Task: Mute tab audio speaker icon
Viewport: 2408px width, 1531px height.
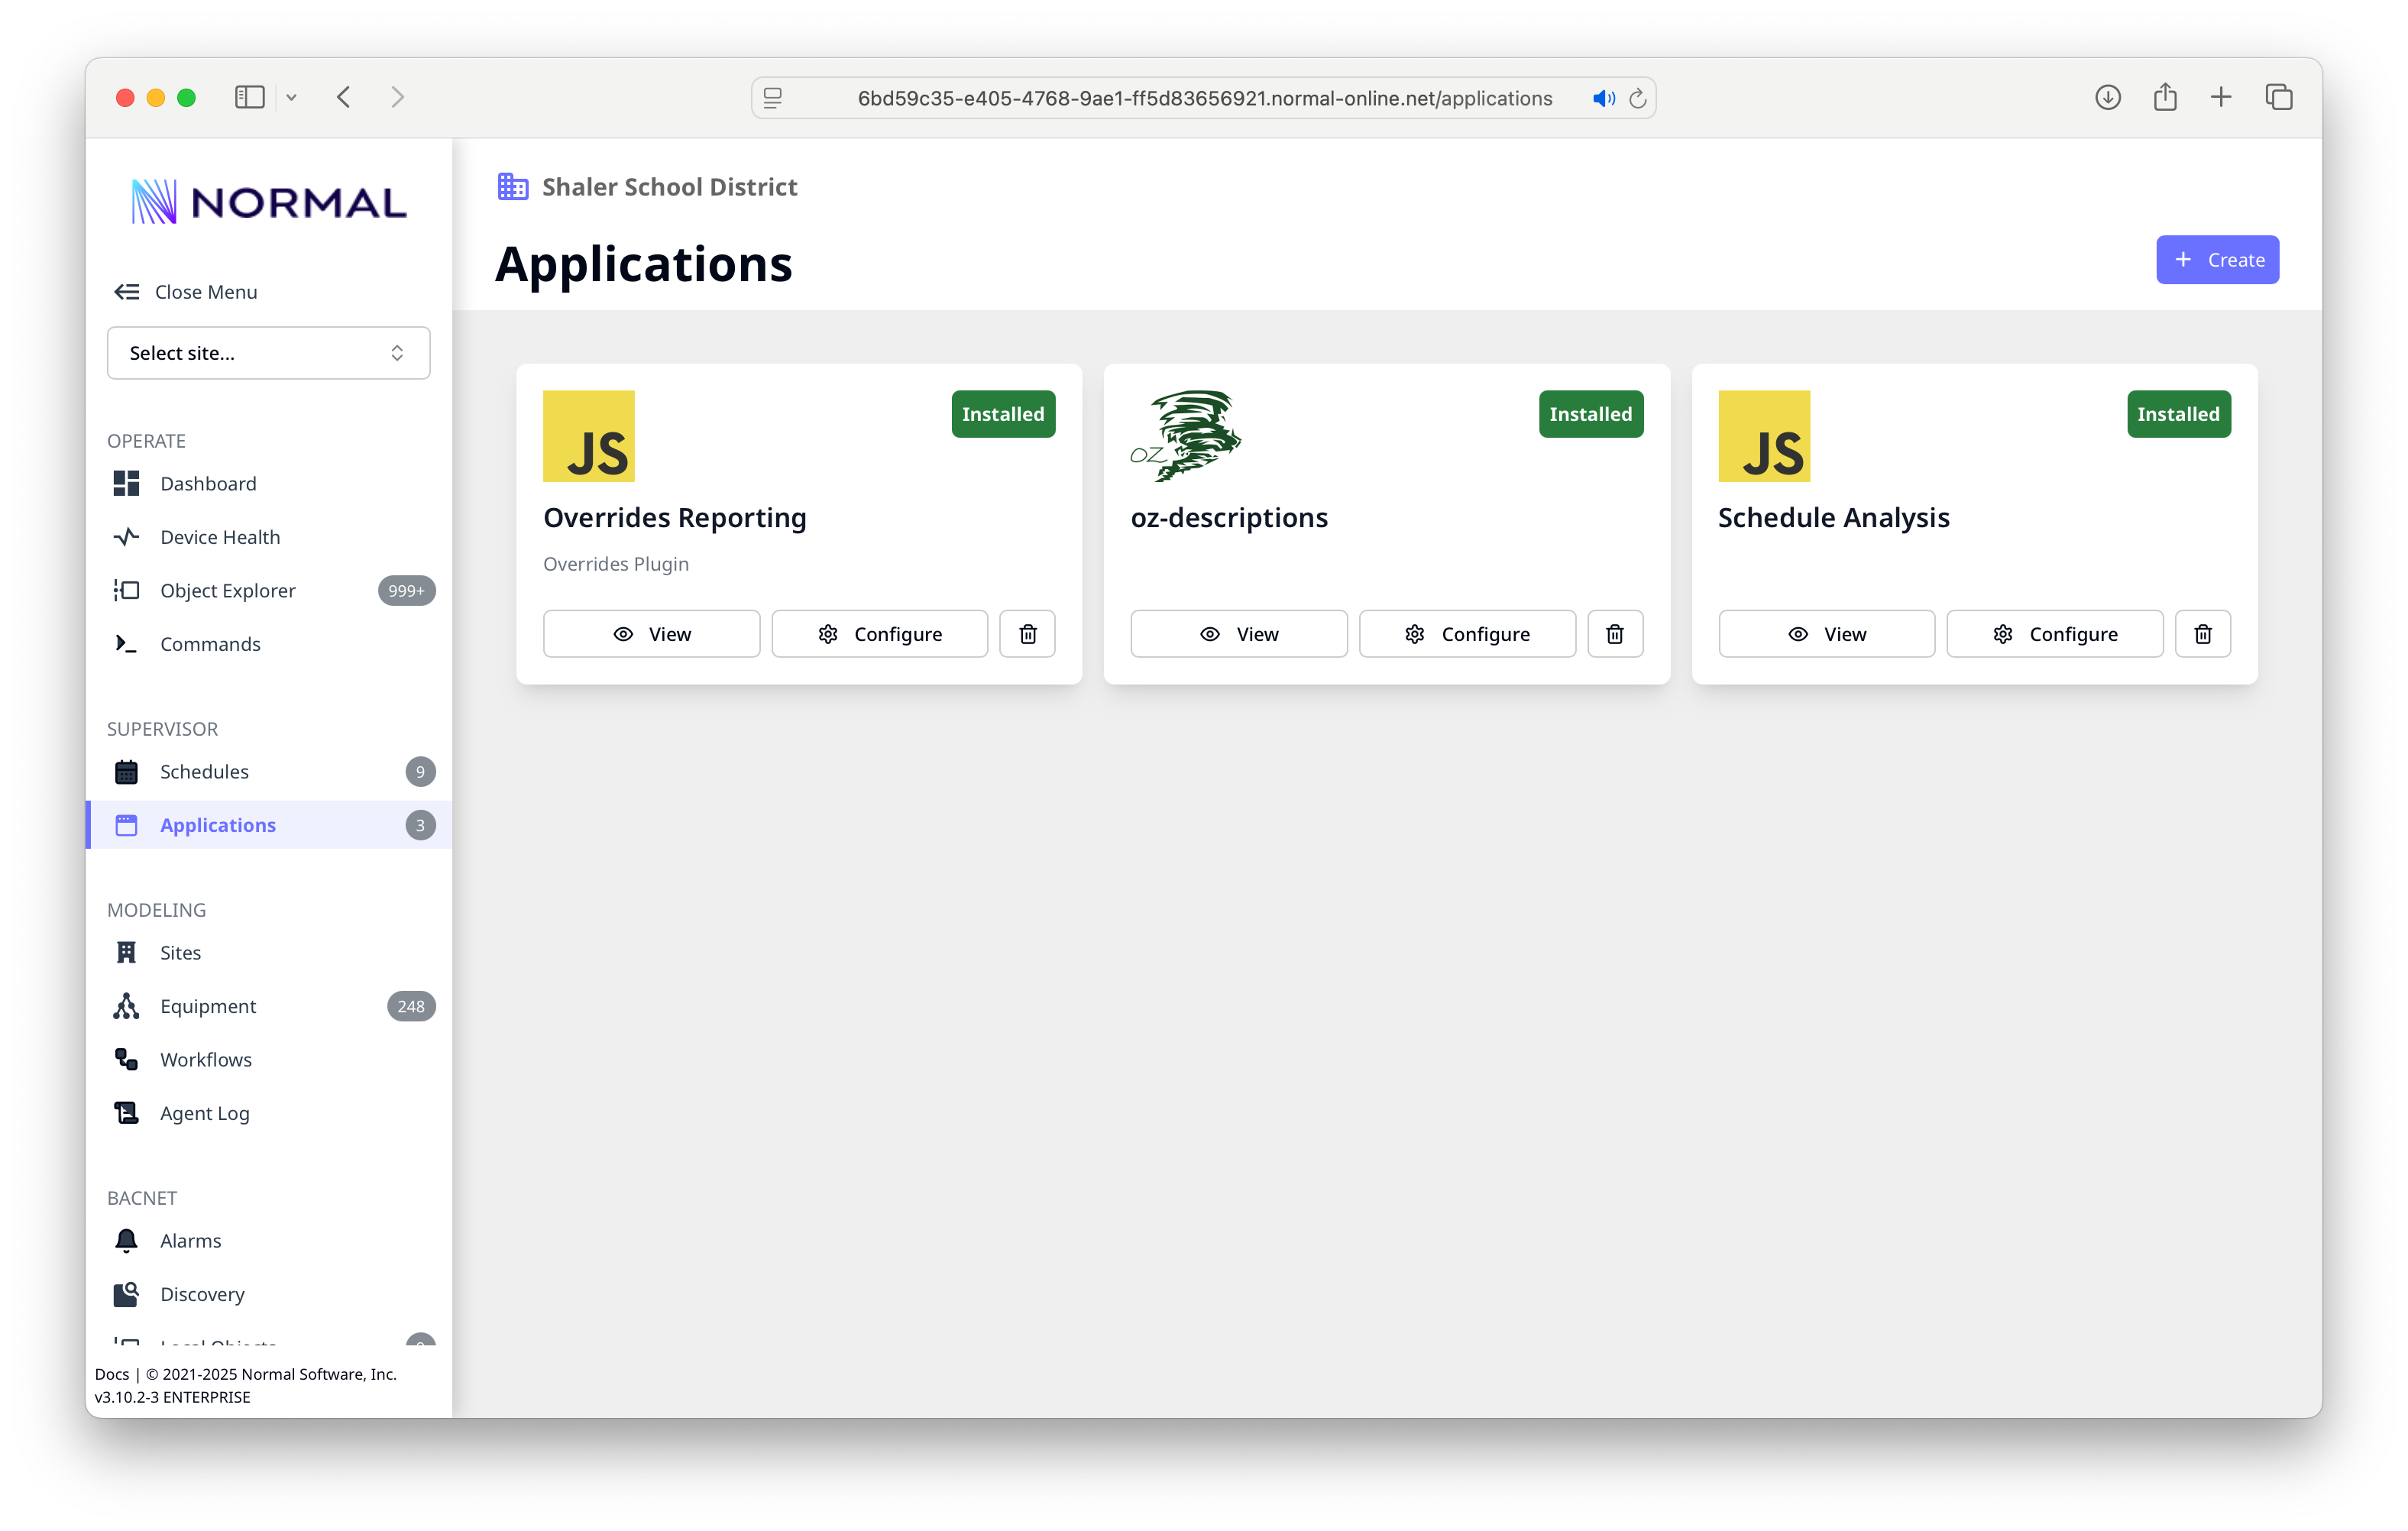Action: click(x=1603, y=98)
